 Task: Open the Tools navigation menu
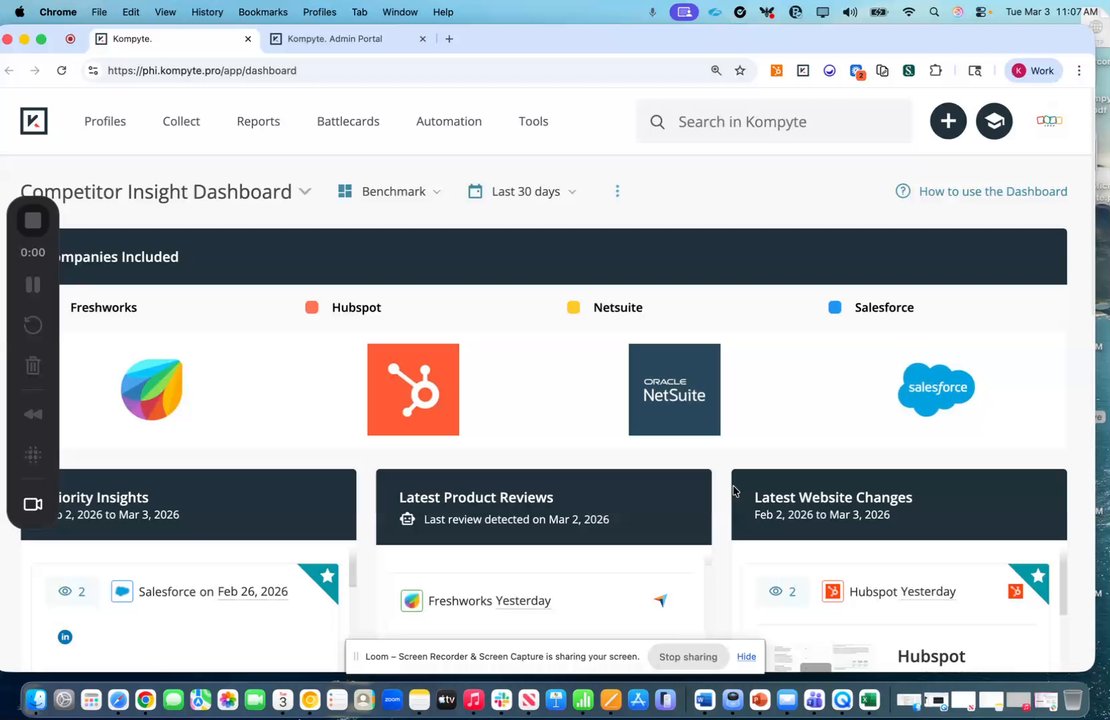click(533, 121)
